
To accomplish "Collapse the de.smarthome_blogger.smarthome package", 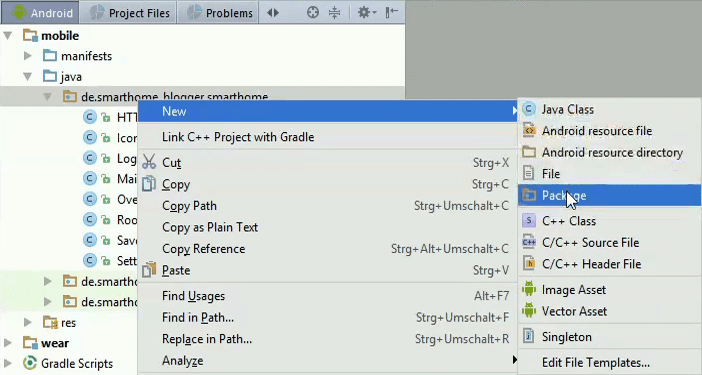I will tap(47, 97).
